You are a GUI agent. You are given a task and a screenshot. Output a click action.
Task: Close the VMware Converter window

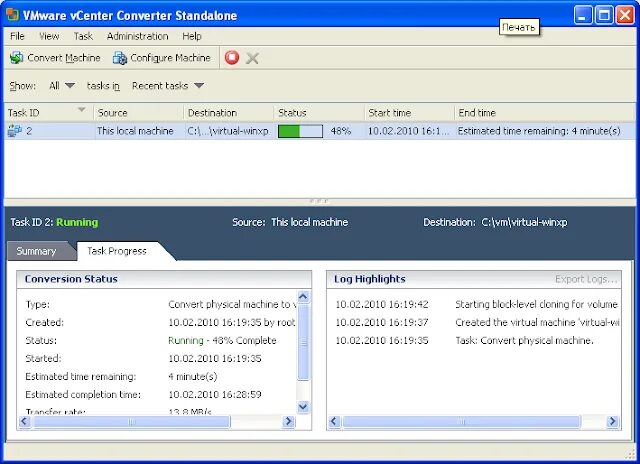[625, 15]
